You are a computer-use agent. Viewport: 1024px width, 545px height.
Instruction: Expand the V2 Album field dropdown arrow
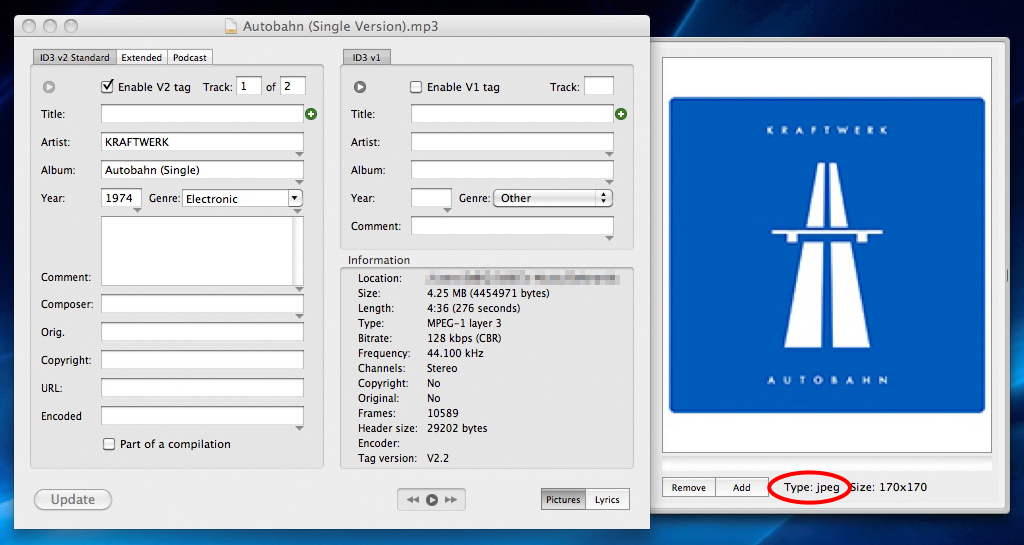click(x=299, y=183)
